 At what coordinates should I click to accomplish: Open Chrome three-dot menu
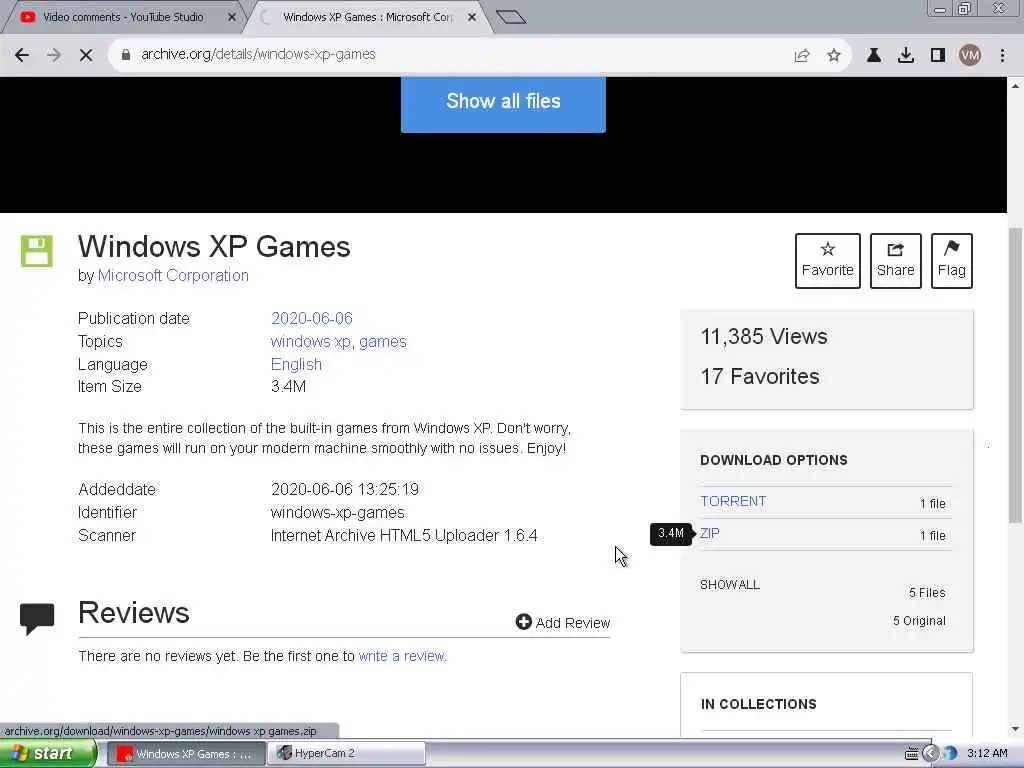point(1002,55)
